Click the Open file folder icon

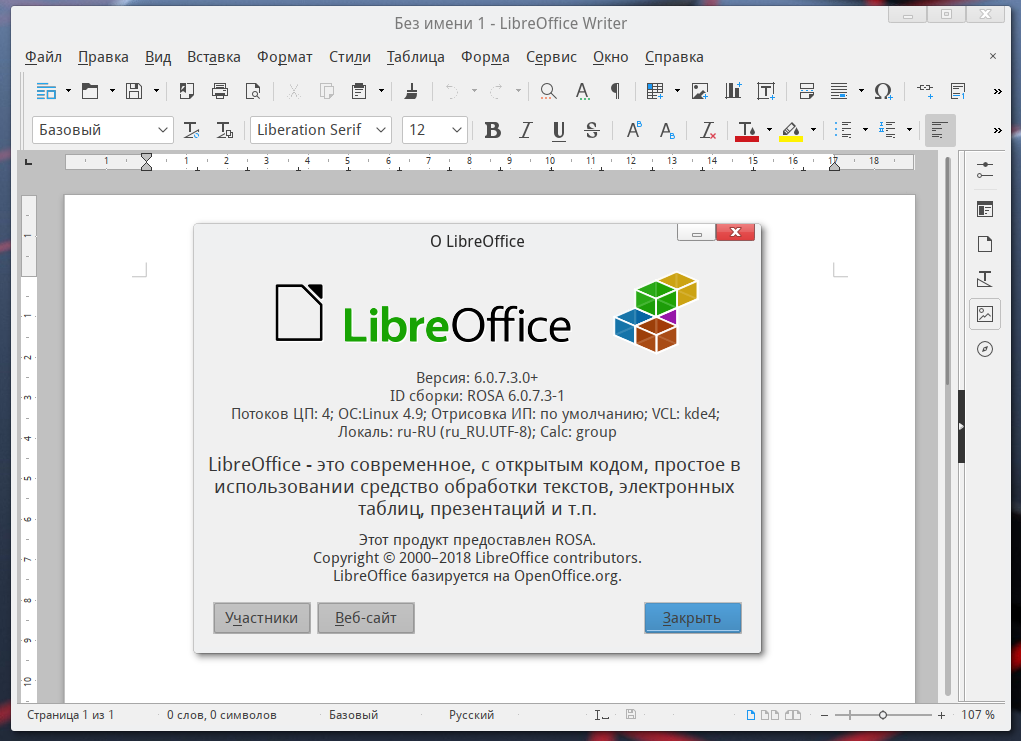(x=90, y=91)
